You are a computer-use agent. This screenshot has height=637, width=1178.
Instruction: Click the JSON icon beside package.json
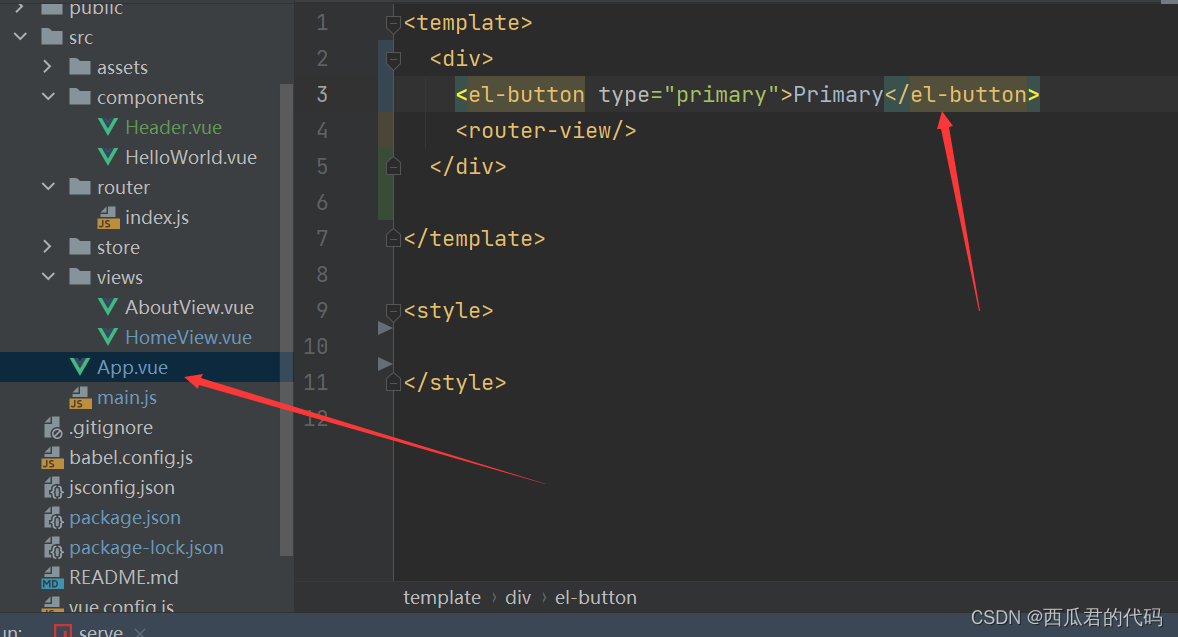coord(53,518)
